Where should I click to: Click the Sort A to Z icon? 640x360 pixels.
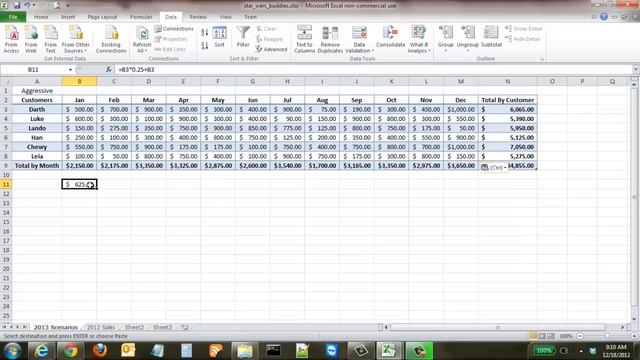tap(204, 32)
